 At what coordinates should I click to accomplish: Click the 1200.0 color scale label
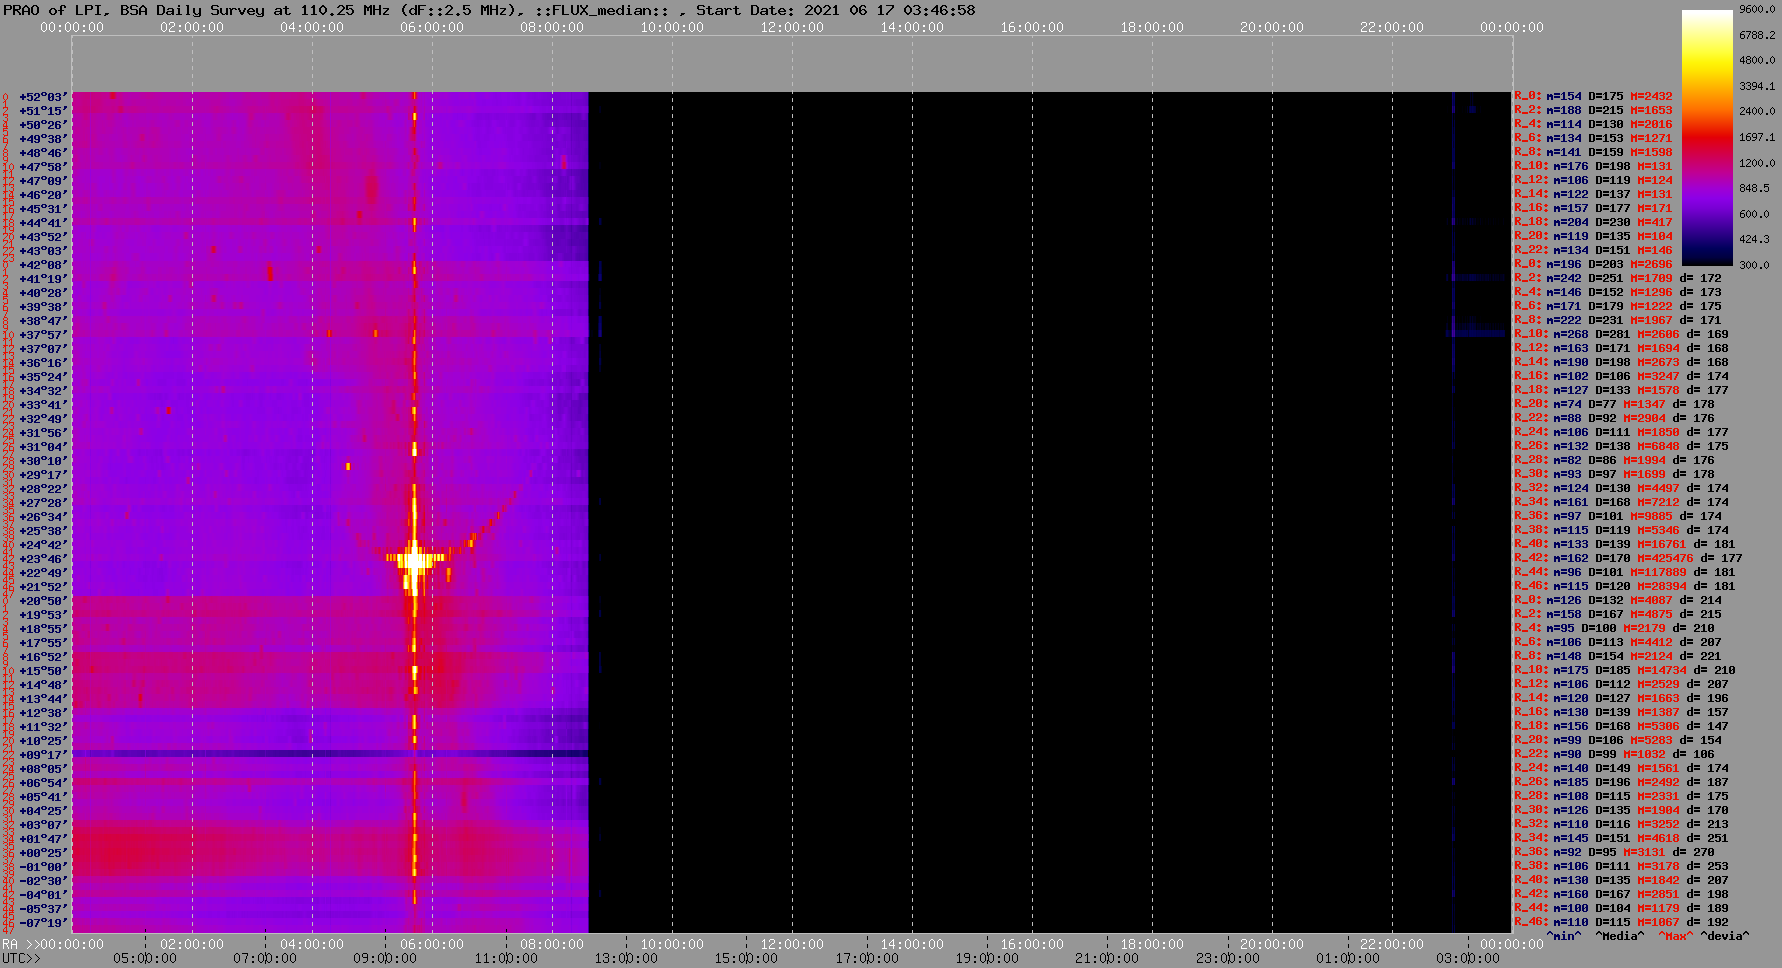click(1757, 163)
